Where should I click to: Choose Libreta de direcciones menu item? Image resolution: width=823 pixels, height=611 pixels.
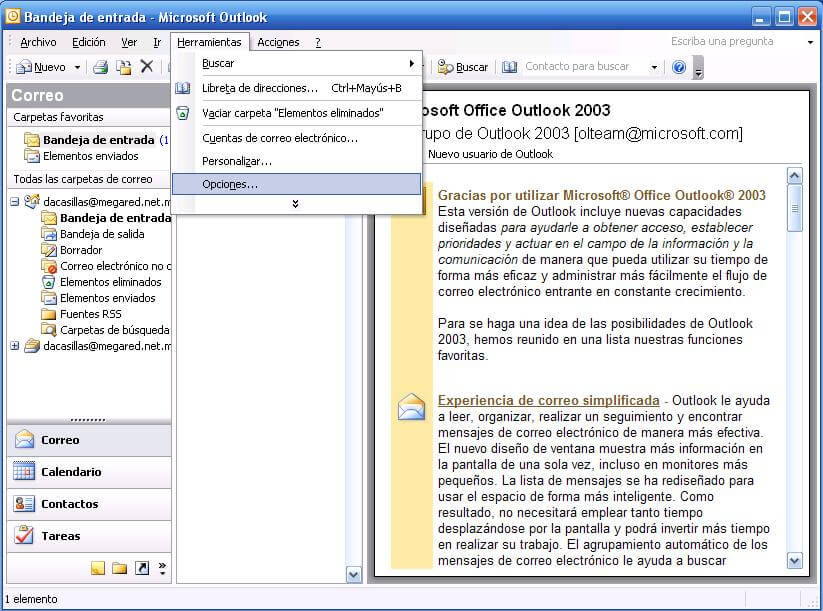pyautogui.click(x=297, y=88)
